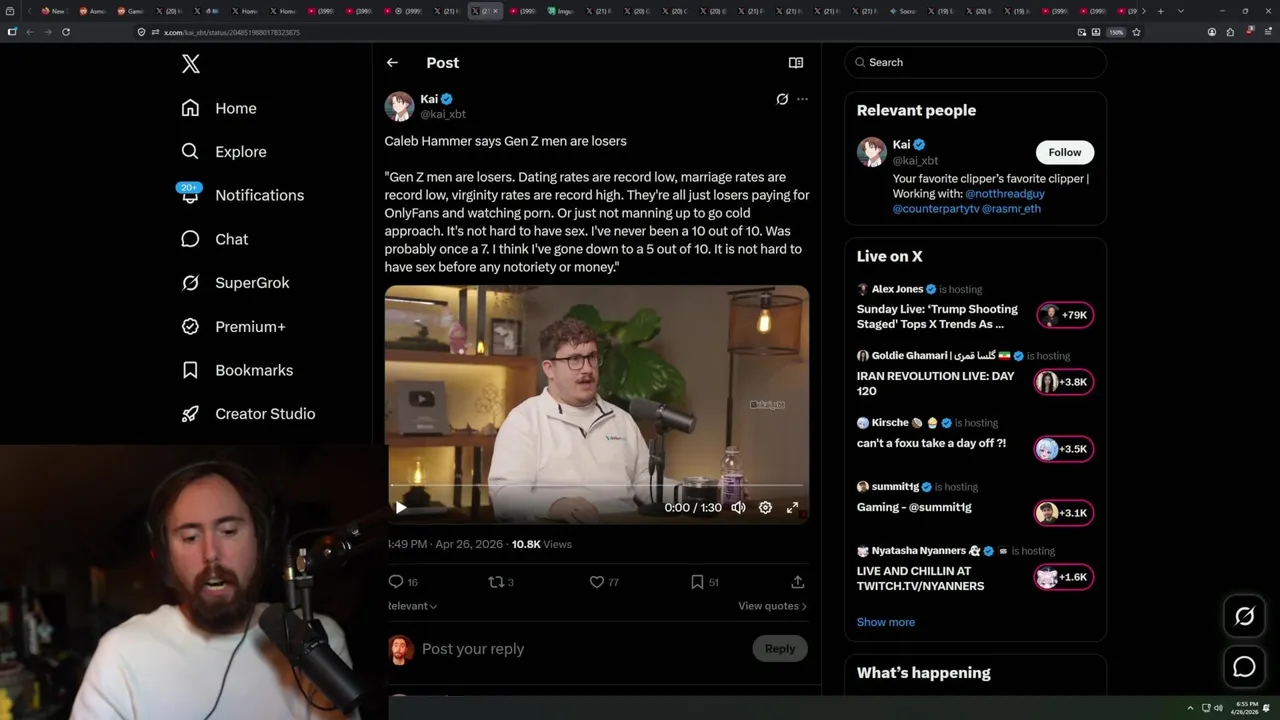Open a new browser tab with plus
The image size is (1280, 720).
[1160, 11]
